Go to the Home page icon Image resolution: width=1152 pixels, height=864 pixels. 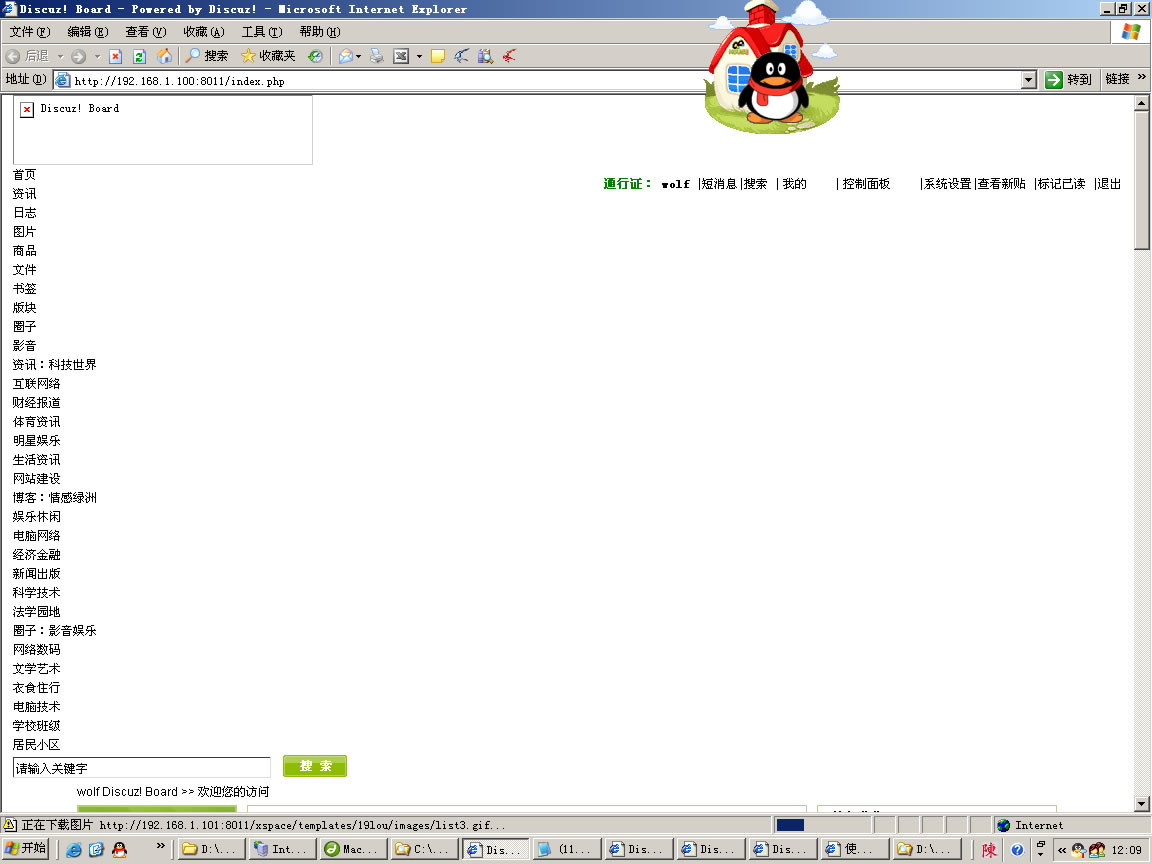click(165, 56)
